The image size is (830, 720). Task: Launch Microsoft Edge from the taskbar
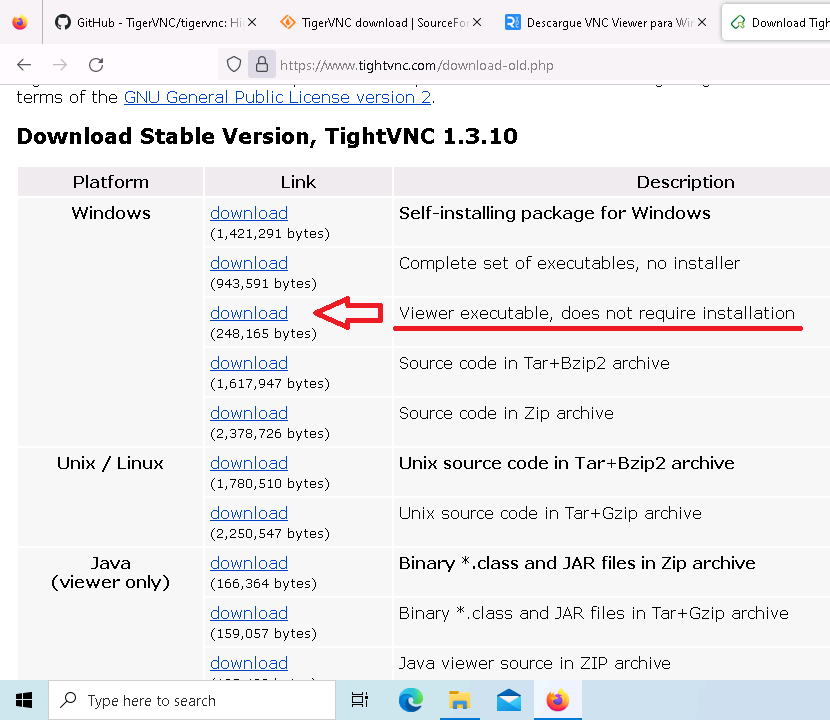411,700
